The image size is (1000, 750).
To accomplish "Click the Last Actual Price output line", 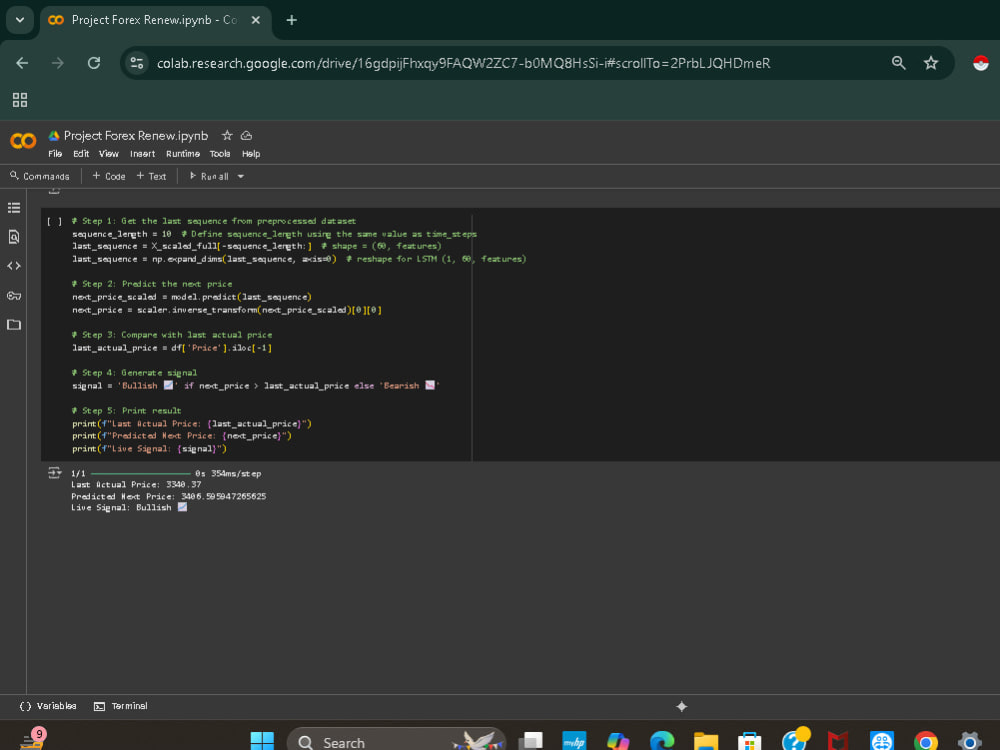I will pos(136,484).
